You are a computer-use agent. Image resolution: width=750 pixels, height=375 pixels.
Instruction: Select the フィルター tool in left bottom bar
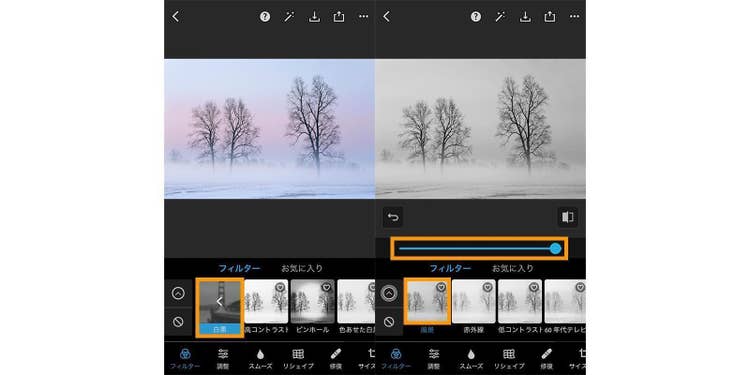[184, 360]
